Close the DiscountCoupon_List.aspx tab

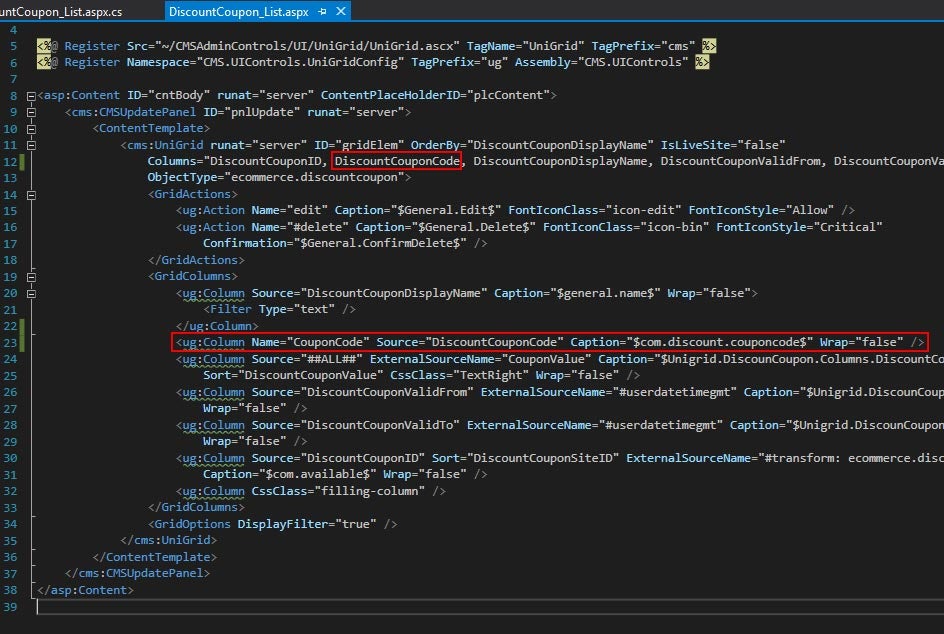(x=341, y=13)
